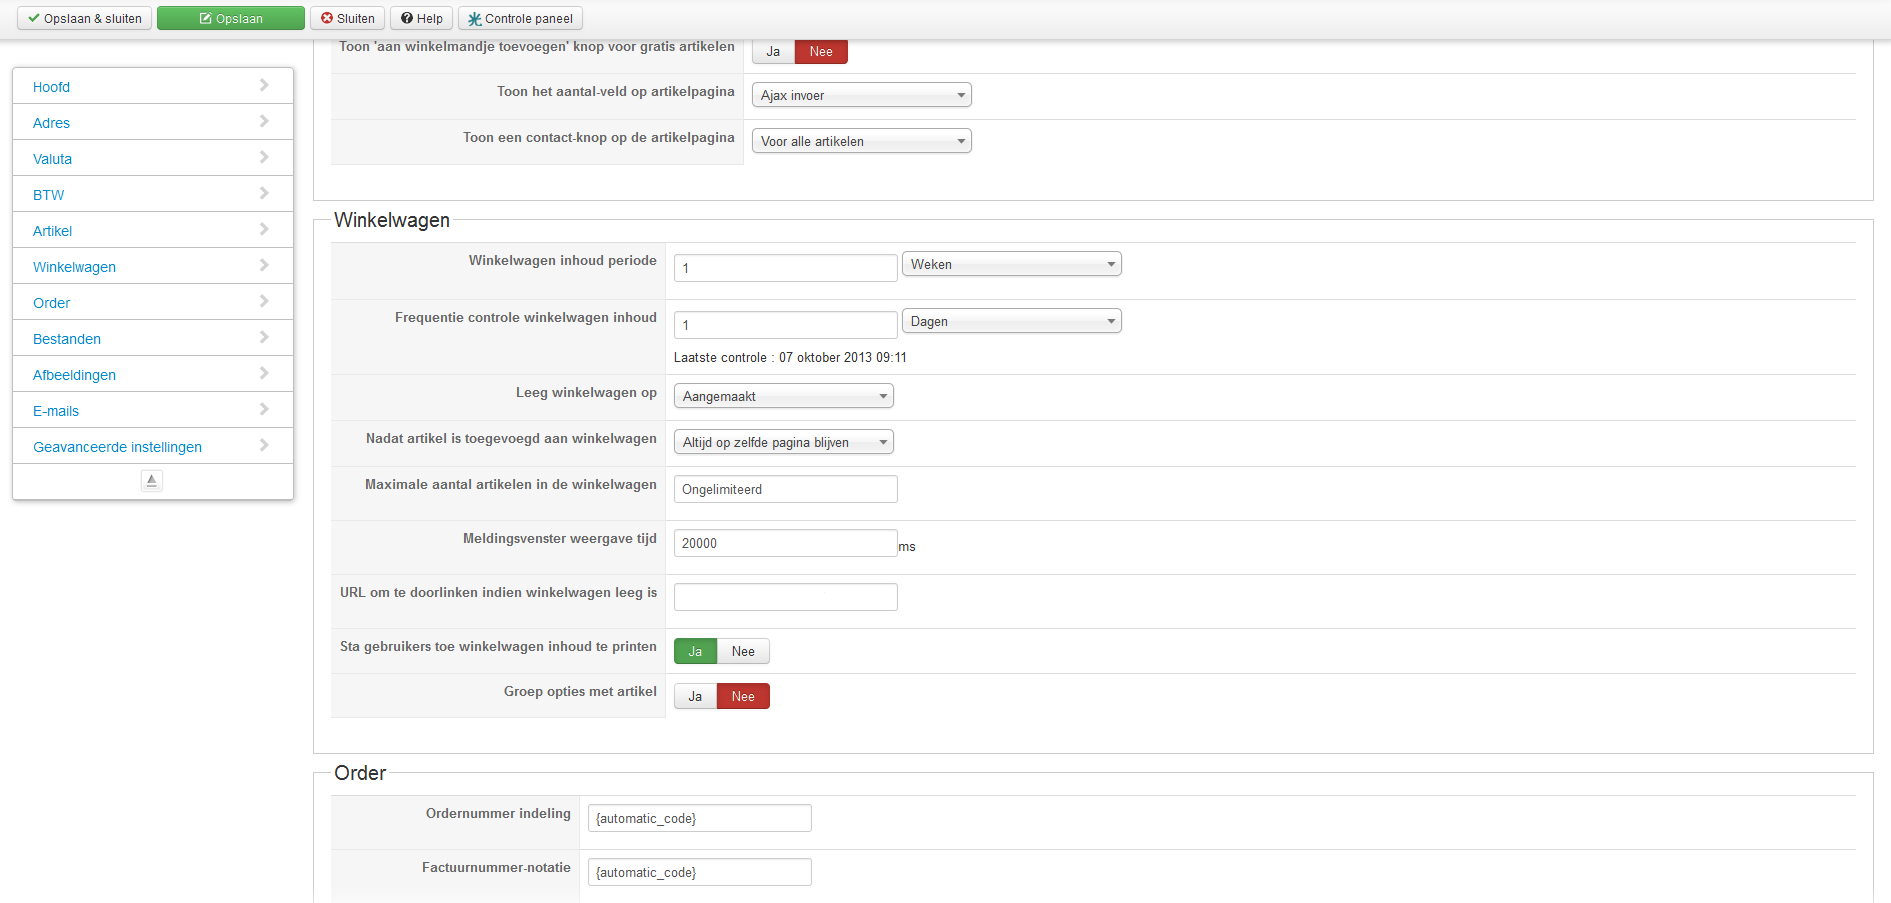The width and height of the screenshot is (1891, 903).
Task: Select Nee for gratis artikelen knop
Action: [821, 51]
